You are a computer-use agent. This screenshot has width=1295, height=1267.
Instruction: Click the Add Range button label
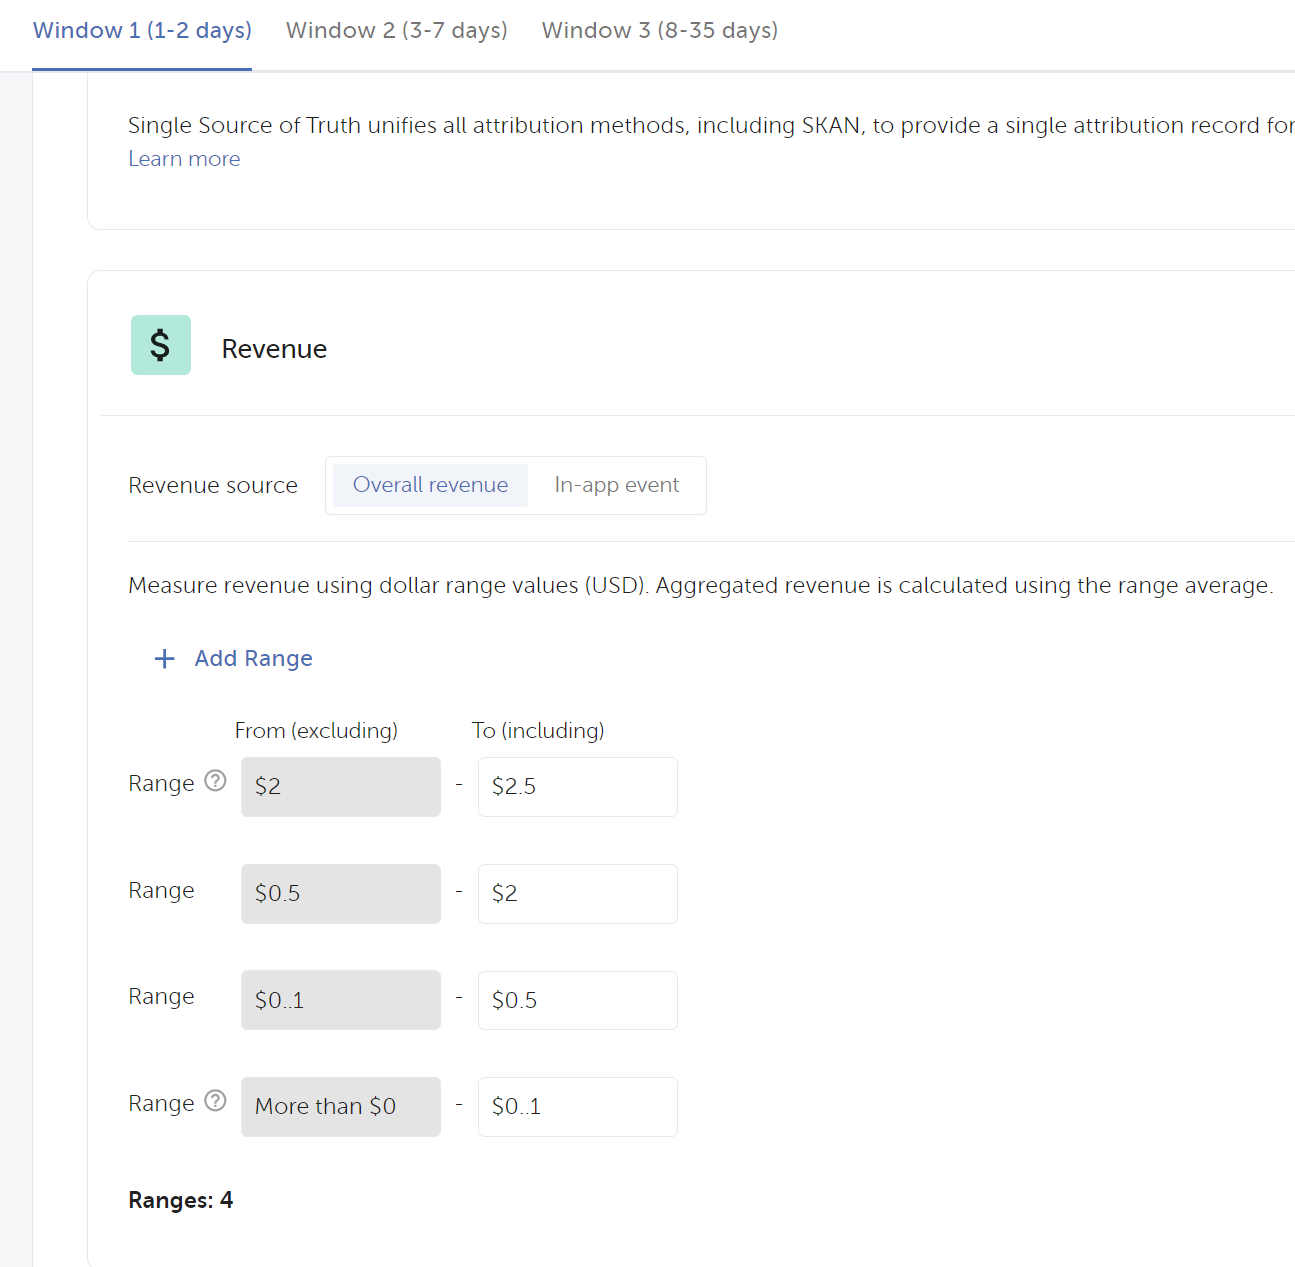(x=253, y=658)
